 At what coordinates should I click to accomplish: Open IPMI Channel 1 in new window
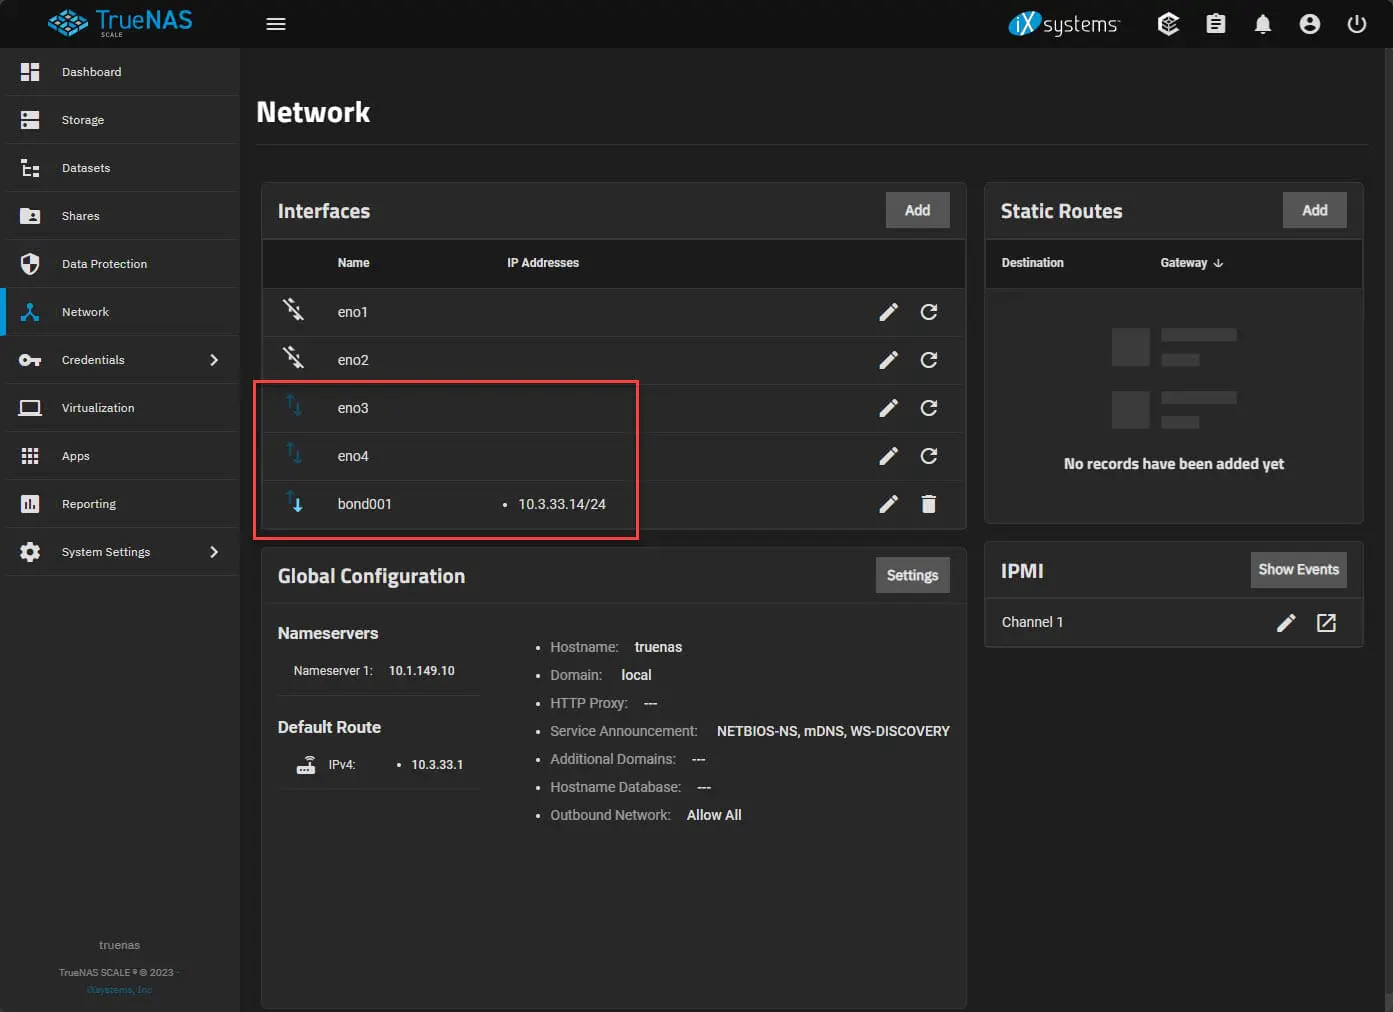coord(1327,623)
